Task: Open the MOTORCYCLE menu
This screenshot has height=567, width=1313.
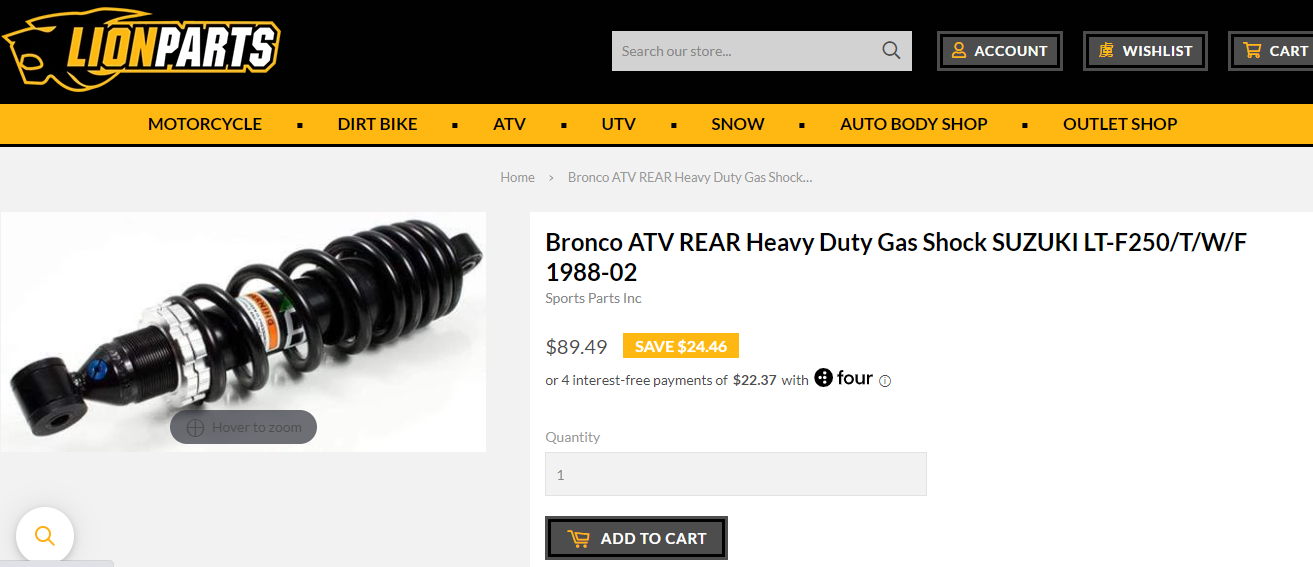Action: coord(205,124)
